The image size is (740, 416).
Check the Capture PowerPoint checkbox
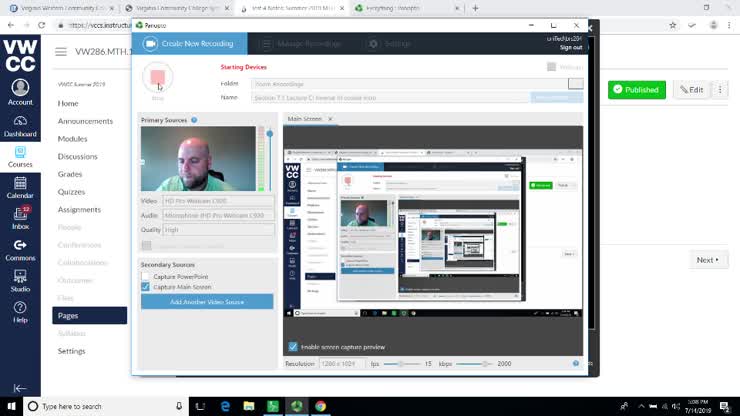146,276
